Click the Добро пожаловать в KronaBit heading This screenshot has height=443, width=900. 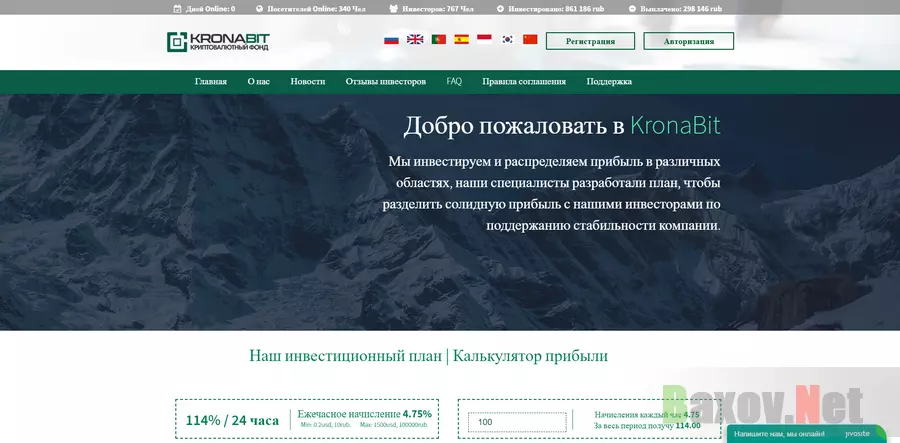pos(561,126)
